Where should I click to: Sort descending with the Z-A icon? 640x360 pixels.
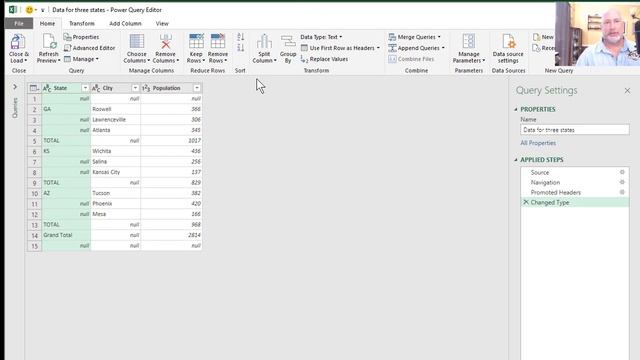tap(240, 48)
